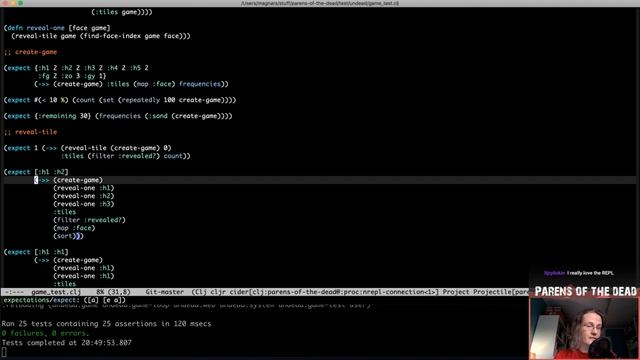Click the ";; reveal-tile" comment
Screen dimensions: 640x360
click(x=31, y=132)
